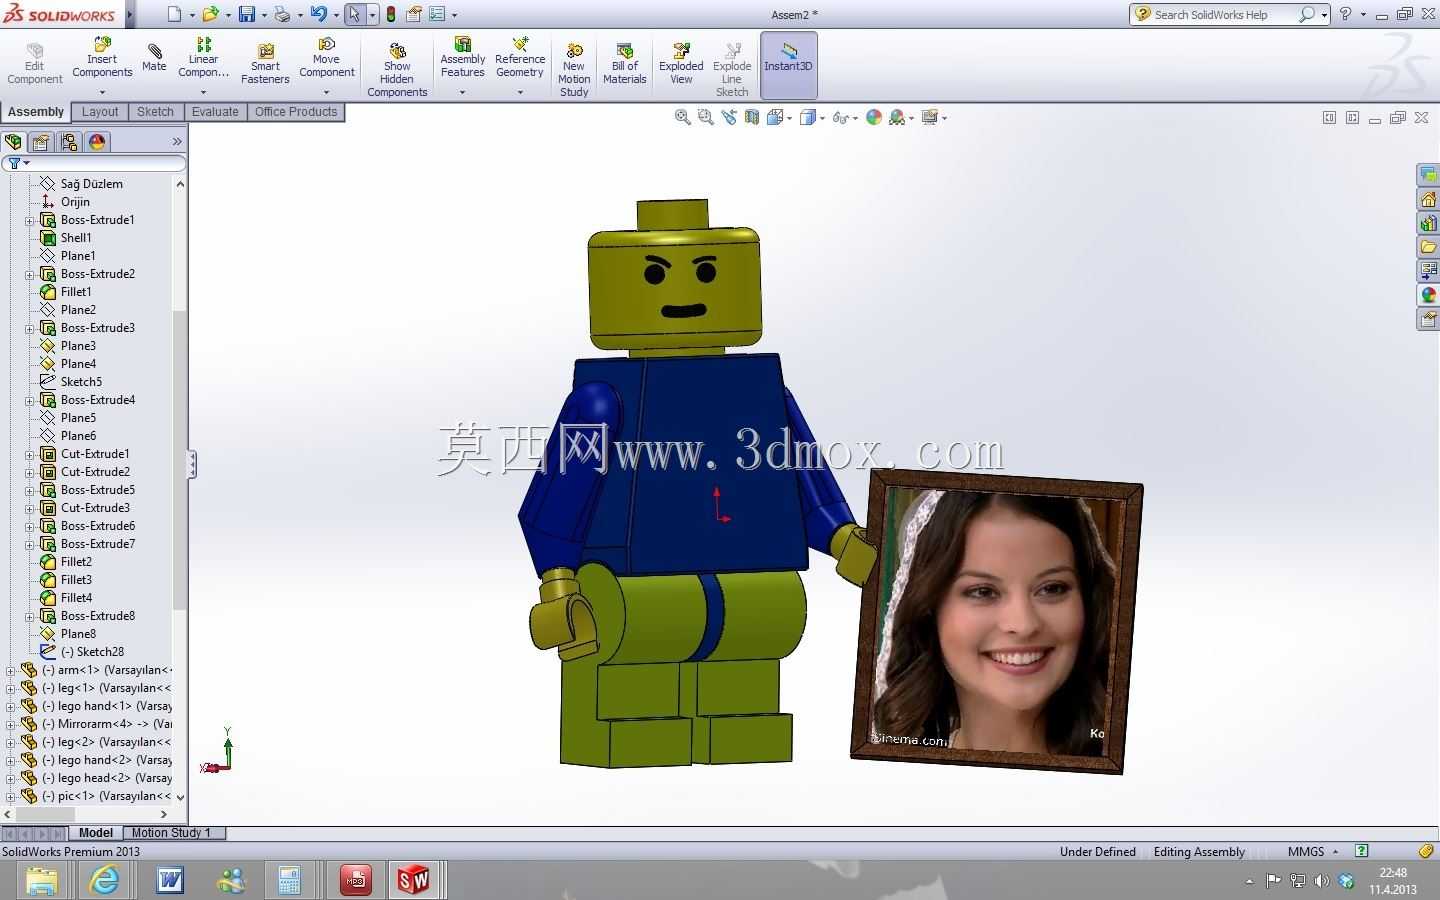The image size is (1440, 900).
Task: Toggle the Instant3D button
Action: click(x=789, y=64)
